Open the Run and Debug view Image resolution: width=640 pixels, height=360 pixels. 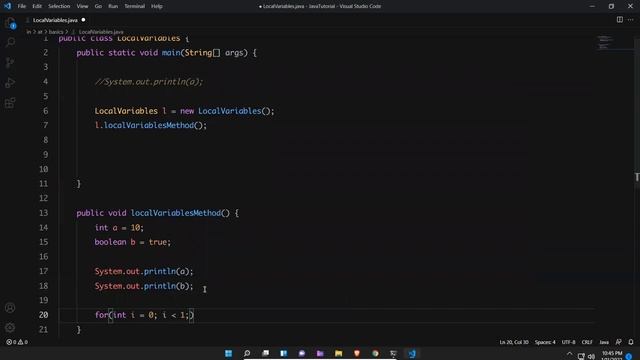click(x=10, y=82)
